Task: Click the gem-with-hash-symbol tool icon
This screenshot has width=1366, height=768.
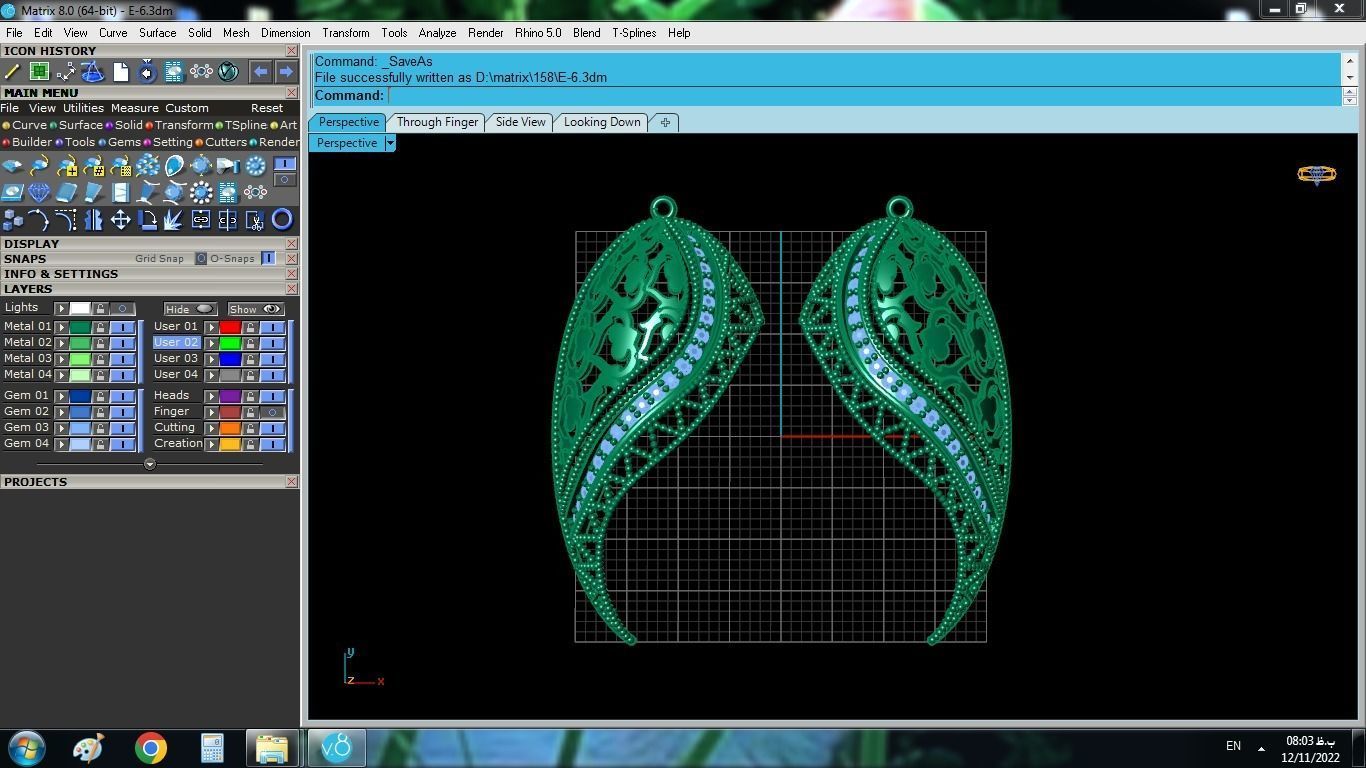Action: 93,166
